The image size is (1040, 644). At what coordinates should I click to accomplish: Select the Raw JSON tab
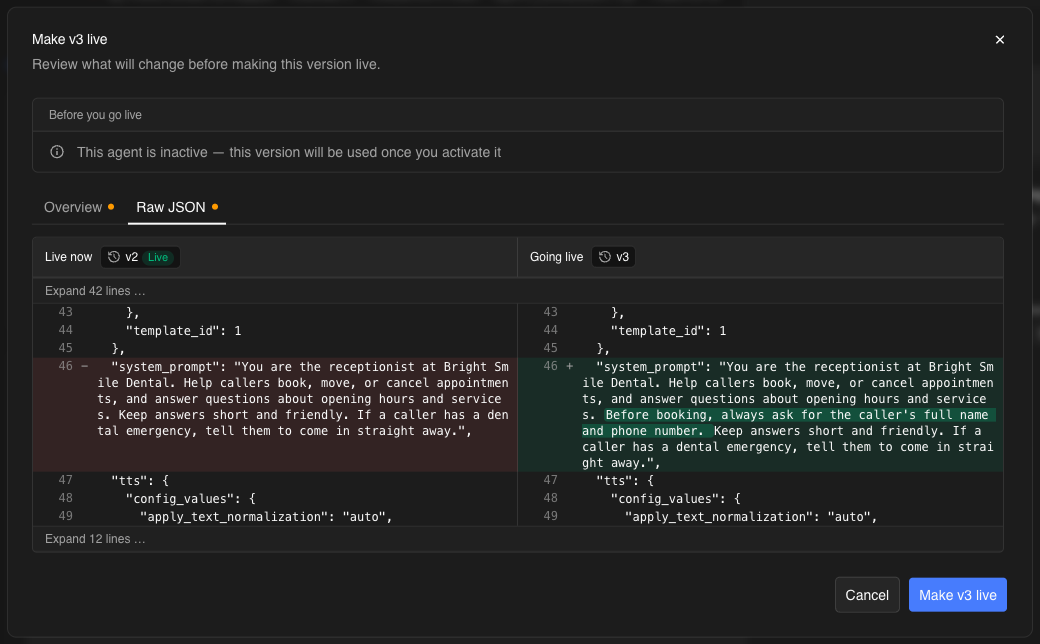tap(176, 207)
